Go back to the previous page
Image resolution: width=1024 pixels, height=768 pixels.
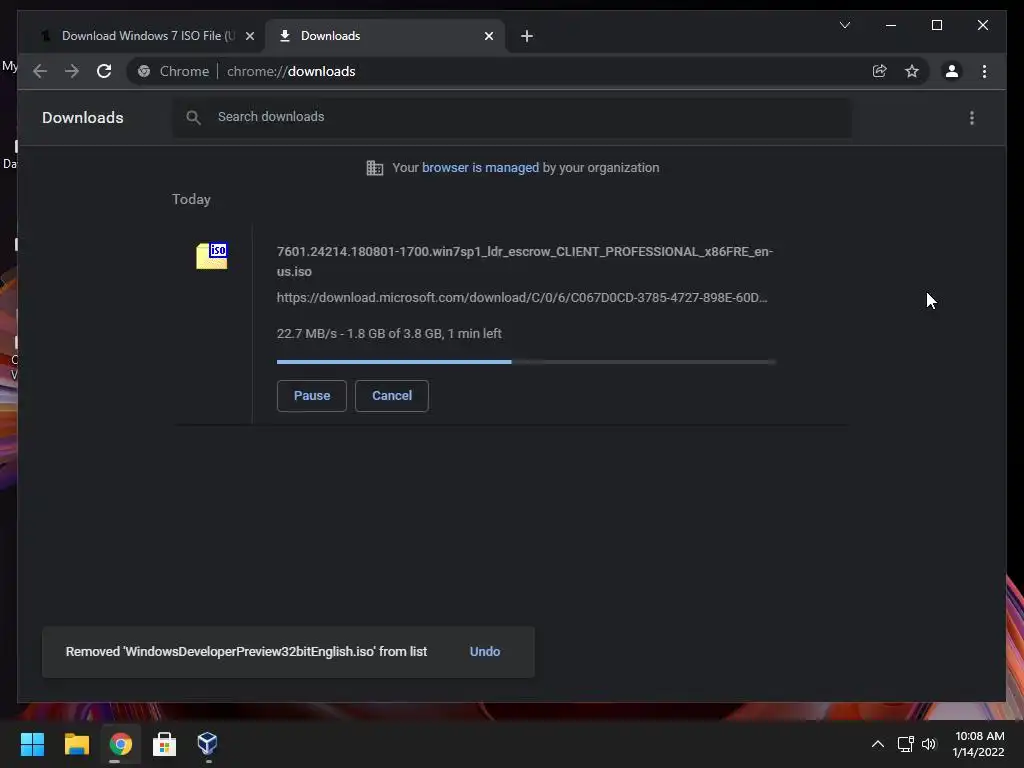tap(40, 71)
